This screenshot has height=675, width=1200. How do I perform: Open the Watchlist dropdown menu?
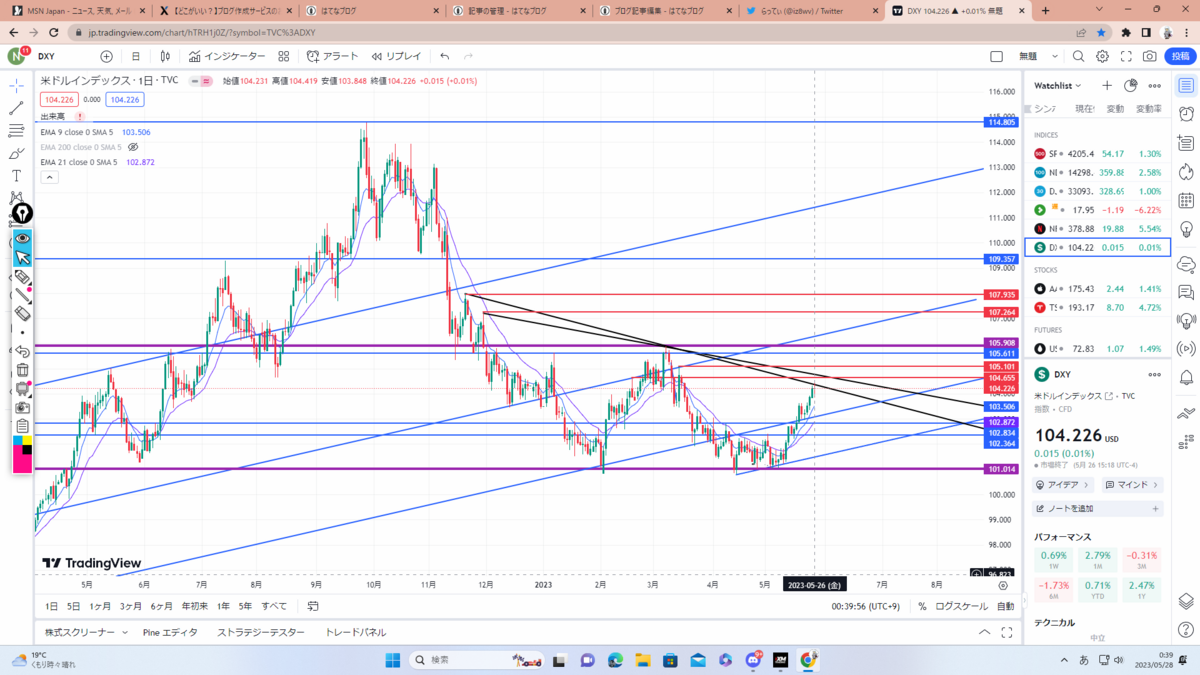pyautogui.click(x=1058, y=86)
